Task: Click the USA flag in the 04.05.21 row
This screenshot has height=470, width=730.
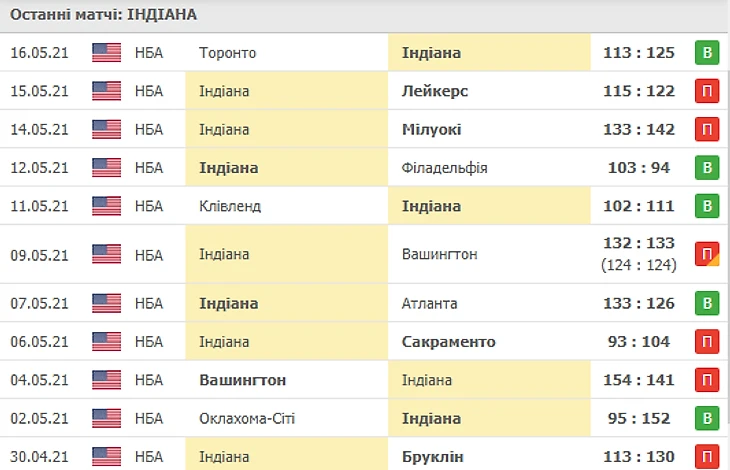Action: [106, 379]
